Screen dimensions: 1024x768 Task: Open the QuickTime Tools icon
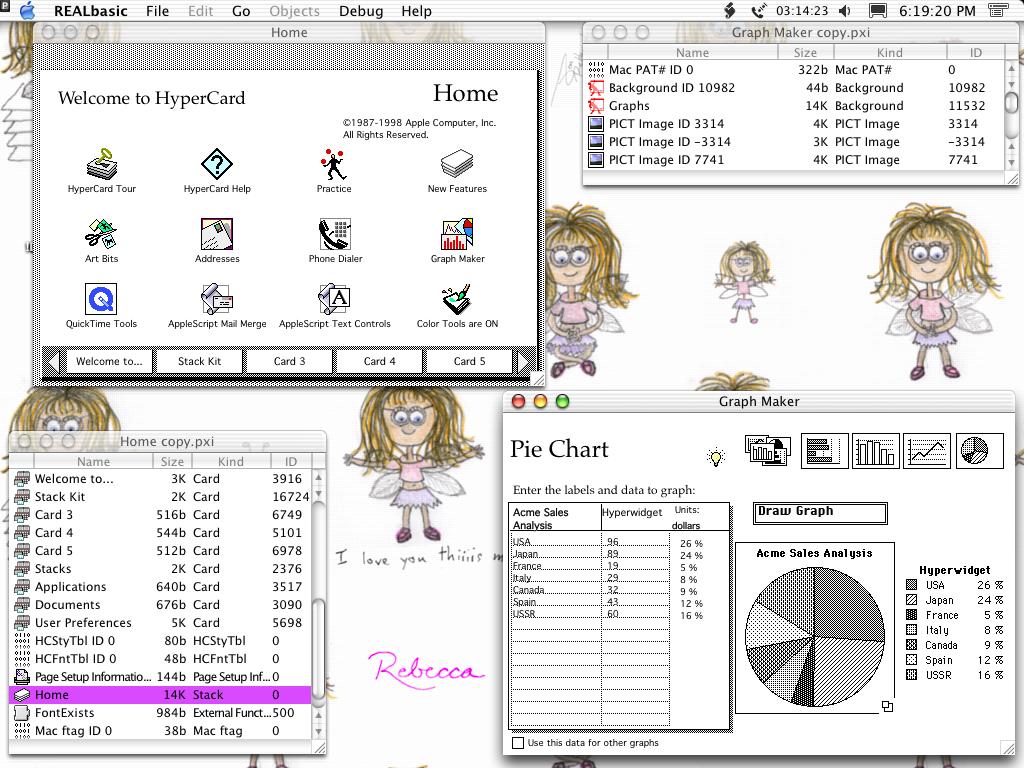(101, 298)
